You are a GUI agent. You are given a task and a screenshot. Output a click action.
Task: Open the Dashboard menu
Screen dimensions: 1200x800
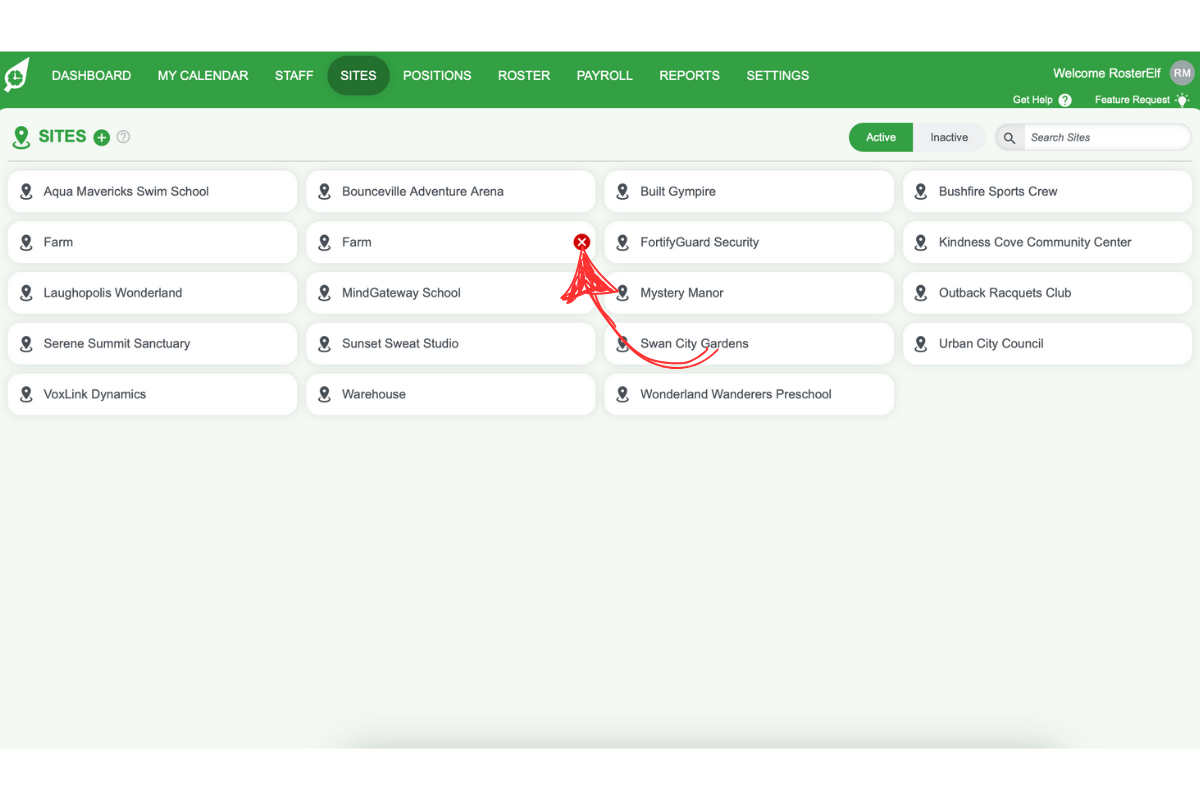[x=91, y=76]
